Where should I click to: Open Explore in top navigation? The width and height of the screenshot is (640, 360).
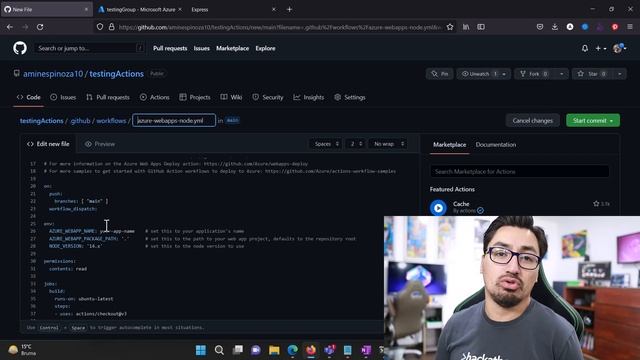(265, 48)
